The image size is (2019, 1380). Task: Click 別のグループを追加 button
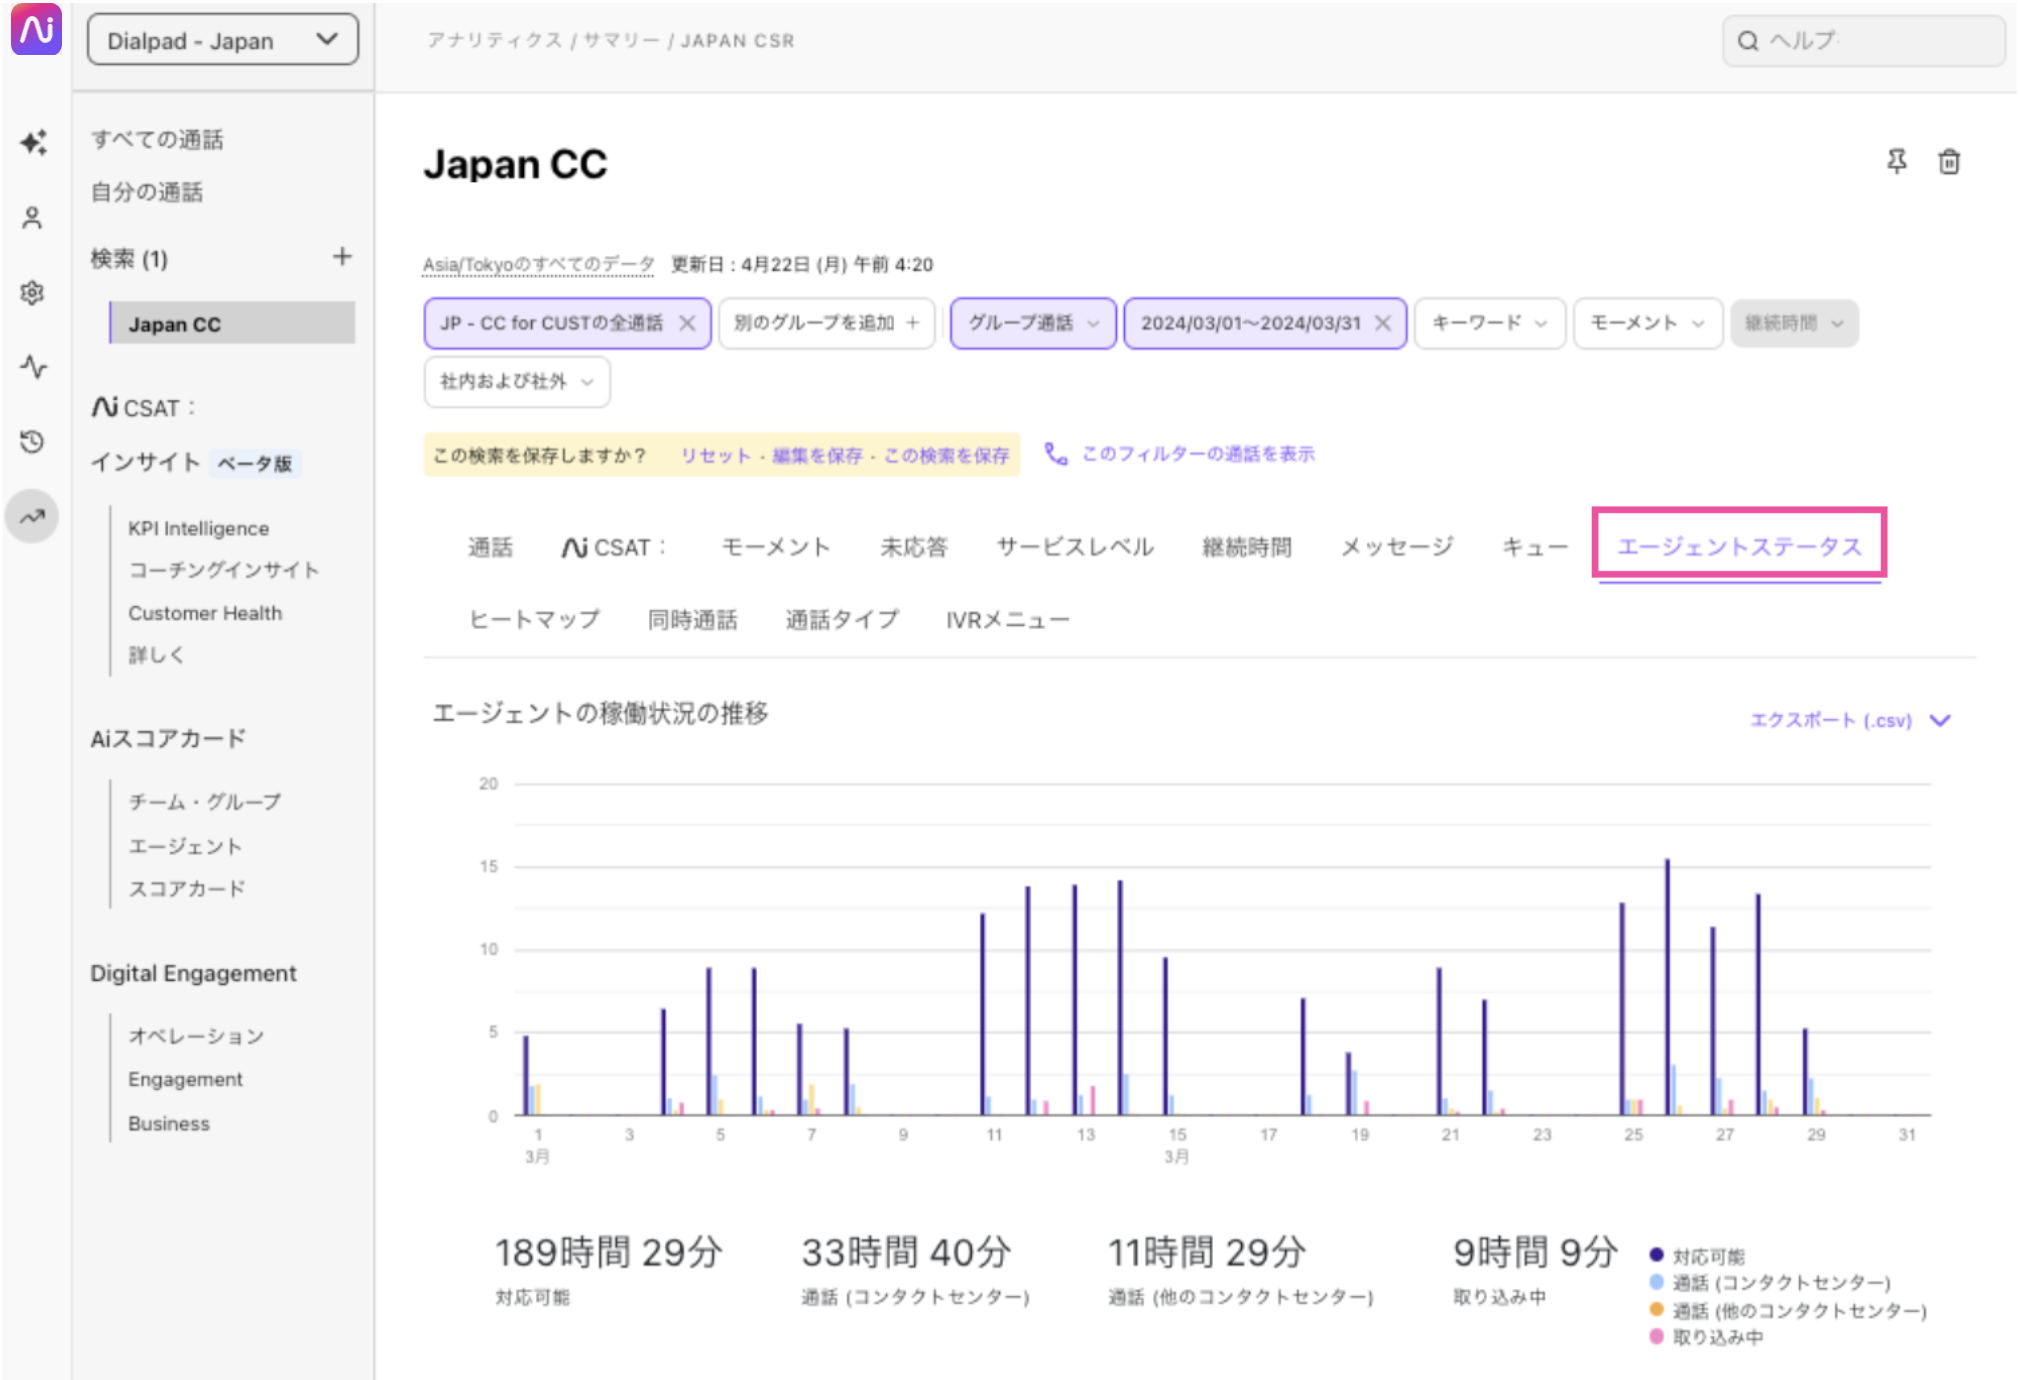(x=826, y=323)
